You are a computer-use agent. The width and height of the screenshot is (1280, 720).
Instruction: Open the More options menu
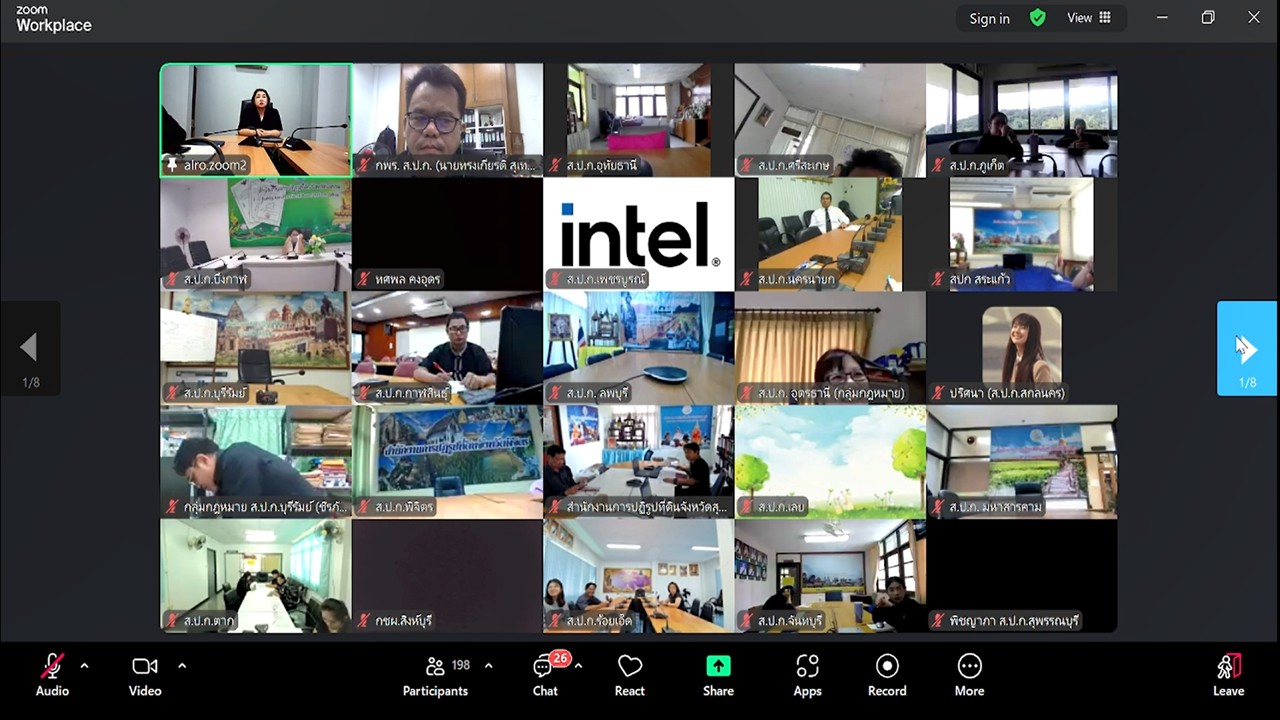coord(969,675)
